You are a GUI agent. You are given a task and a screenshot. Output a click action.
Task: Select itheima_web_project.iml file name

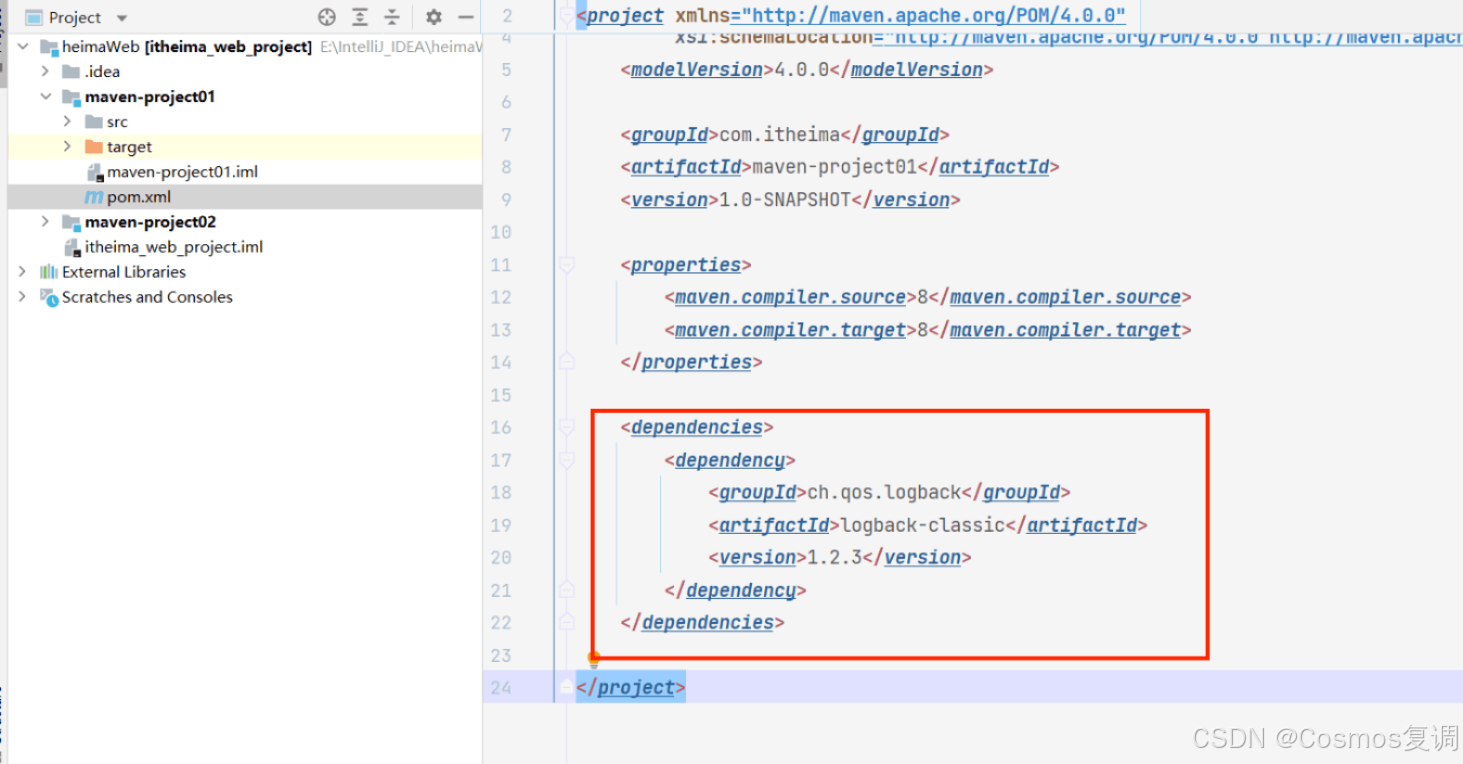click(174, 247)
